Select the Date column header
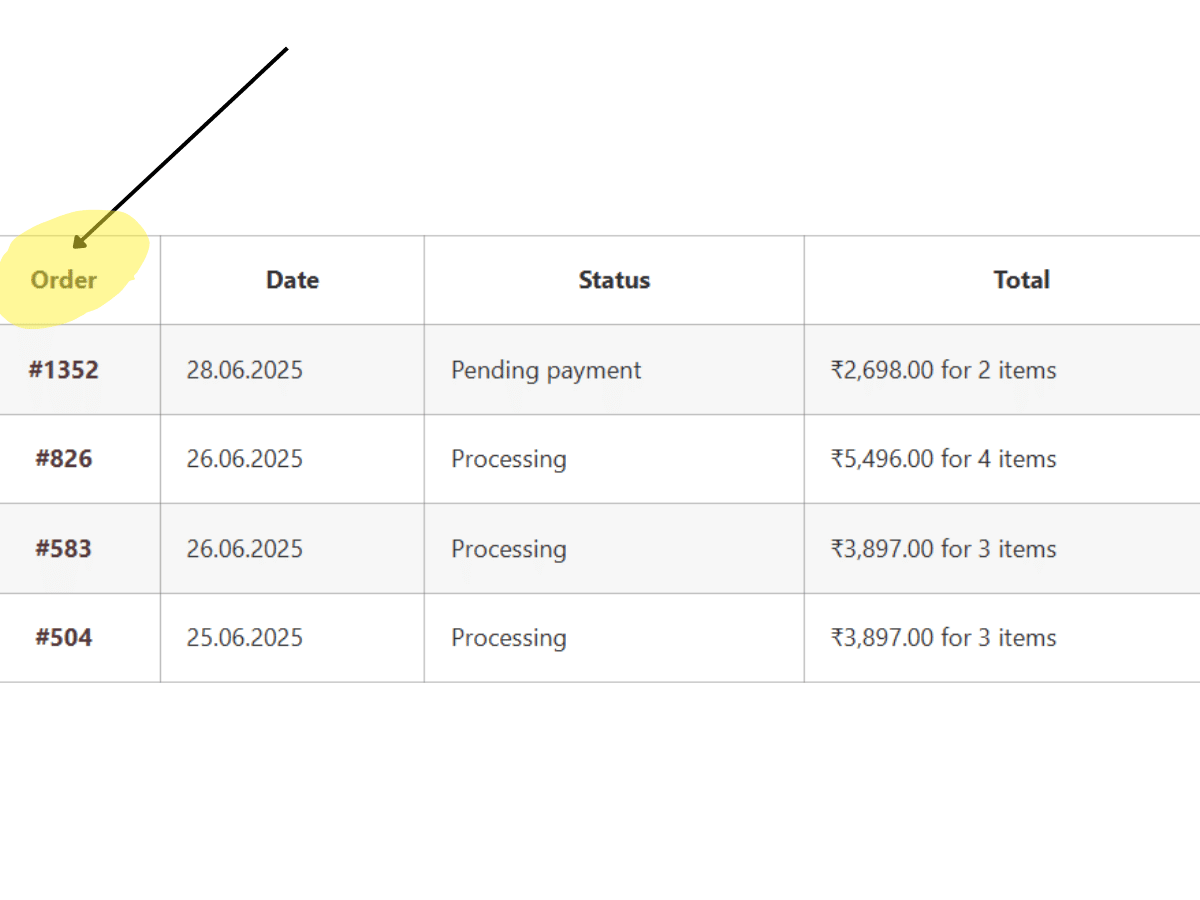Image resolution: width=1200 pixels, height=900 pixels. coord(292,280)
